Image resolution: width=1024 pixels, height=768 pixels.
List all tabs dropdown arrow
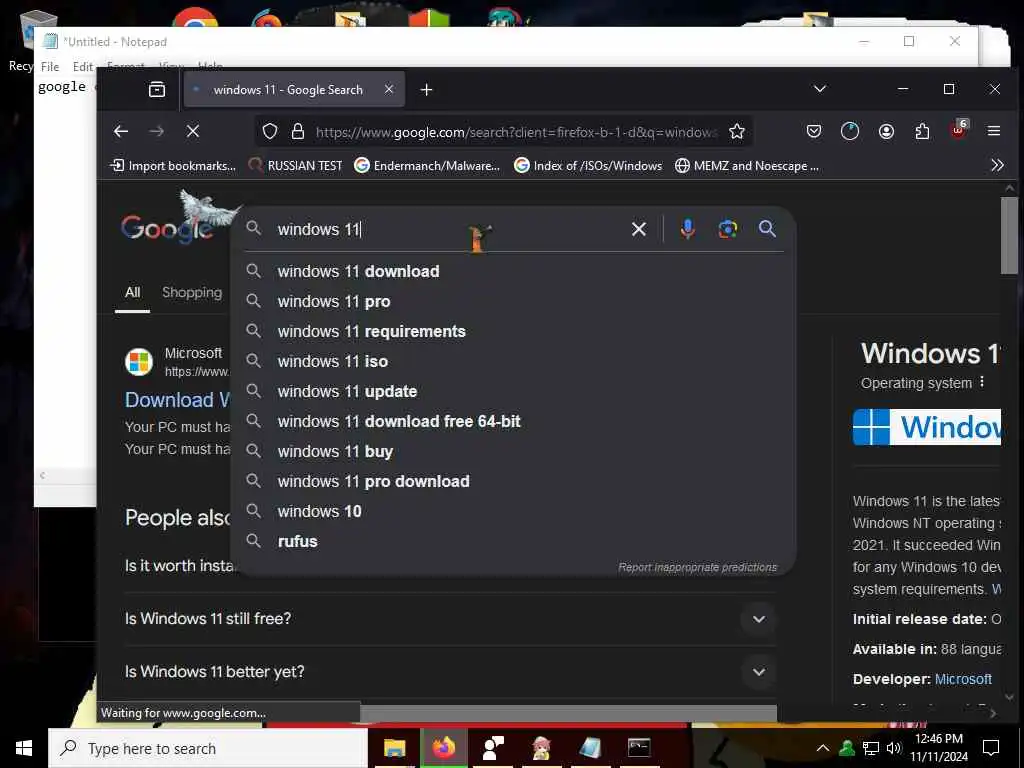click(820, 89)
